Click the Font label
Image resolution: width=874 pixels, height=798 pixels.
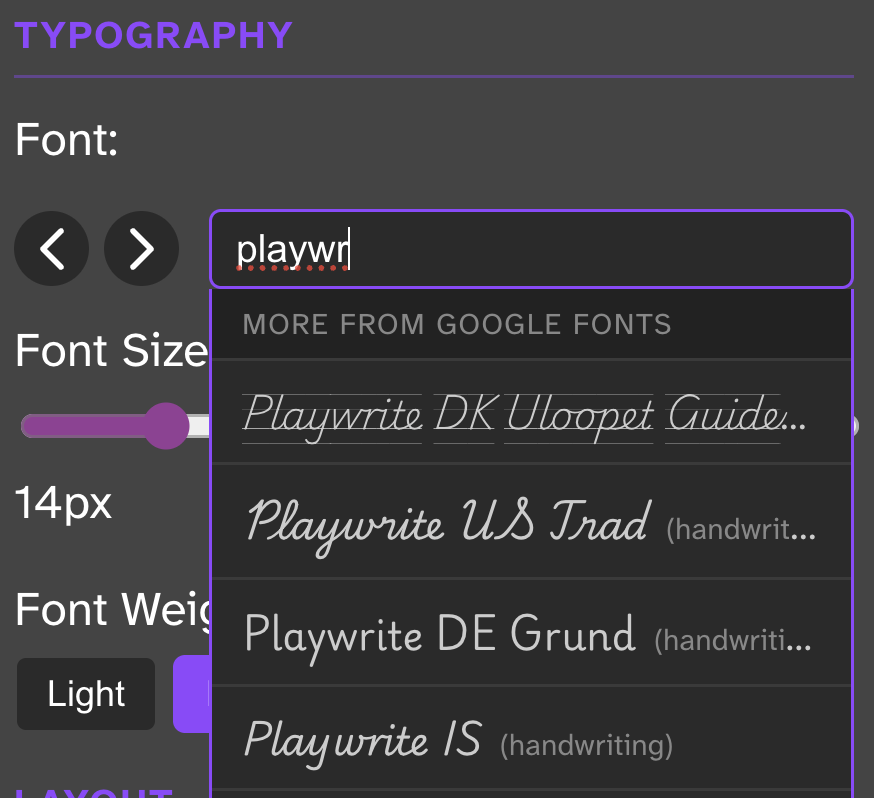click(66, 140)
